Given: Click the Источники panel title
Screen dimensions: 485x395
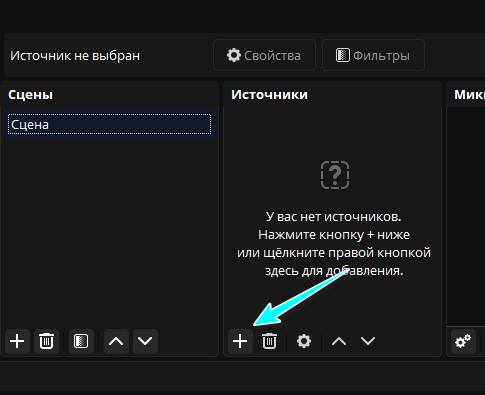Looking at the screenshot, I should coord(269,95).
